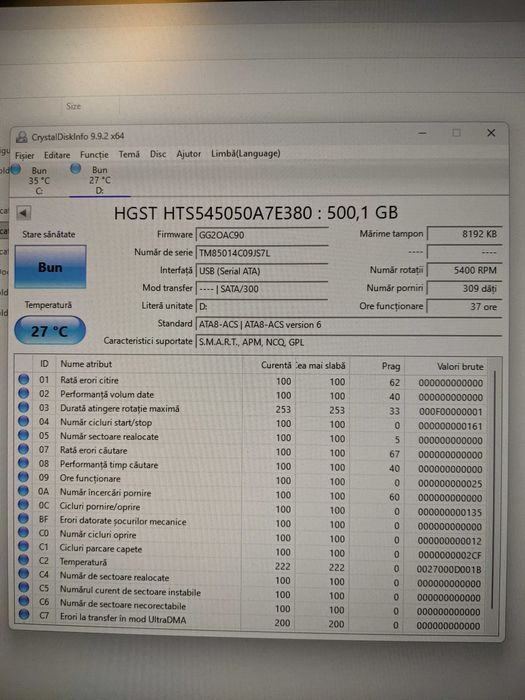Click status icon for attribute C2 Temperatură

(24, 560)
